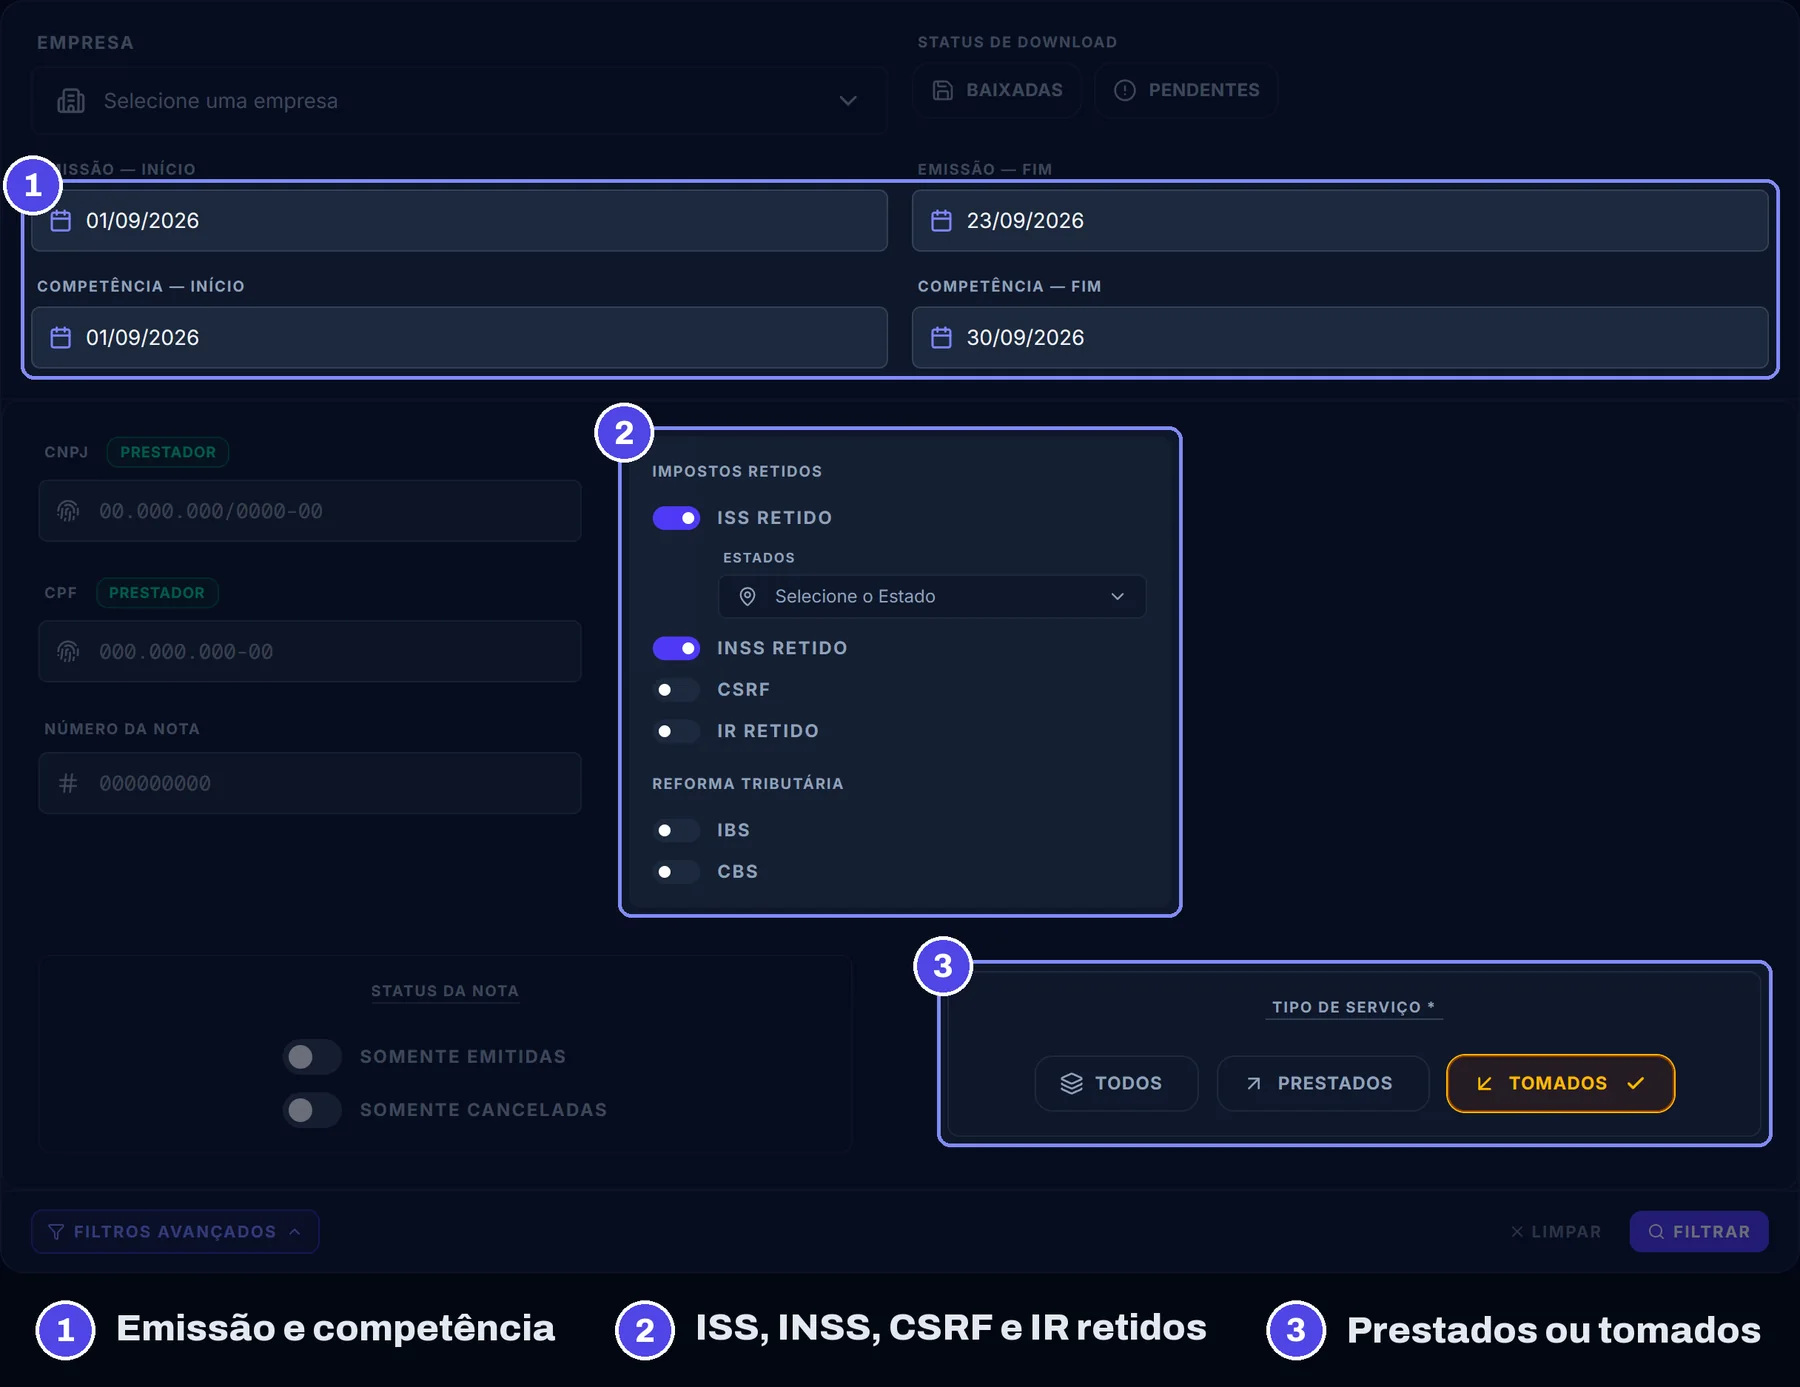
Task: Select Todos service type
Action: (x=1116, y=1083)
